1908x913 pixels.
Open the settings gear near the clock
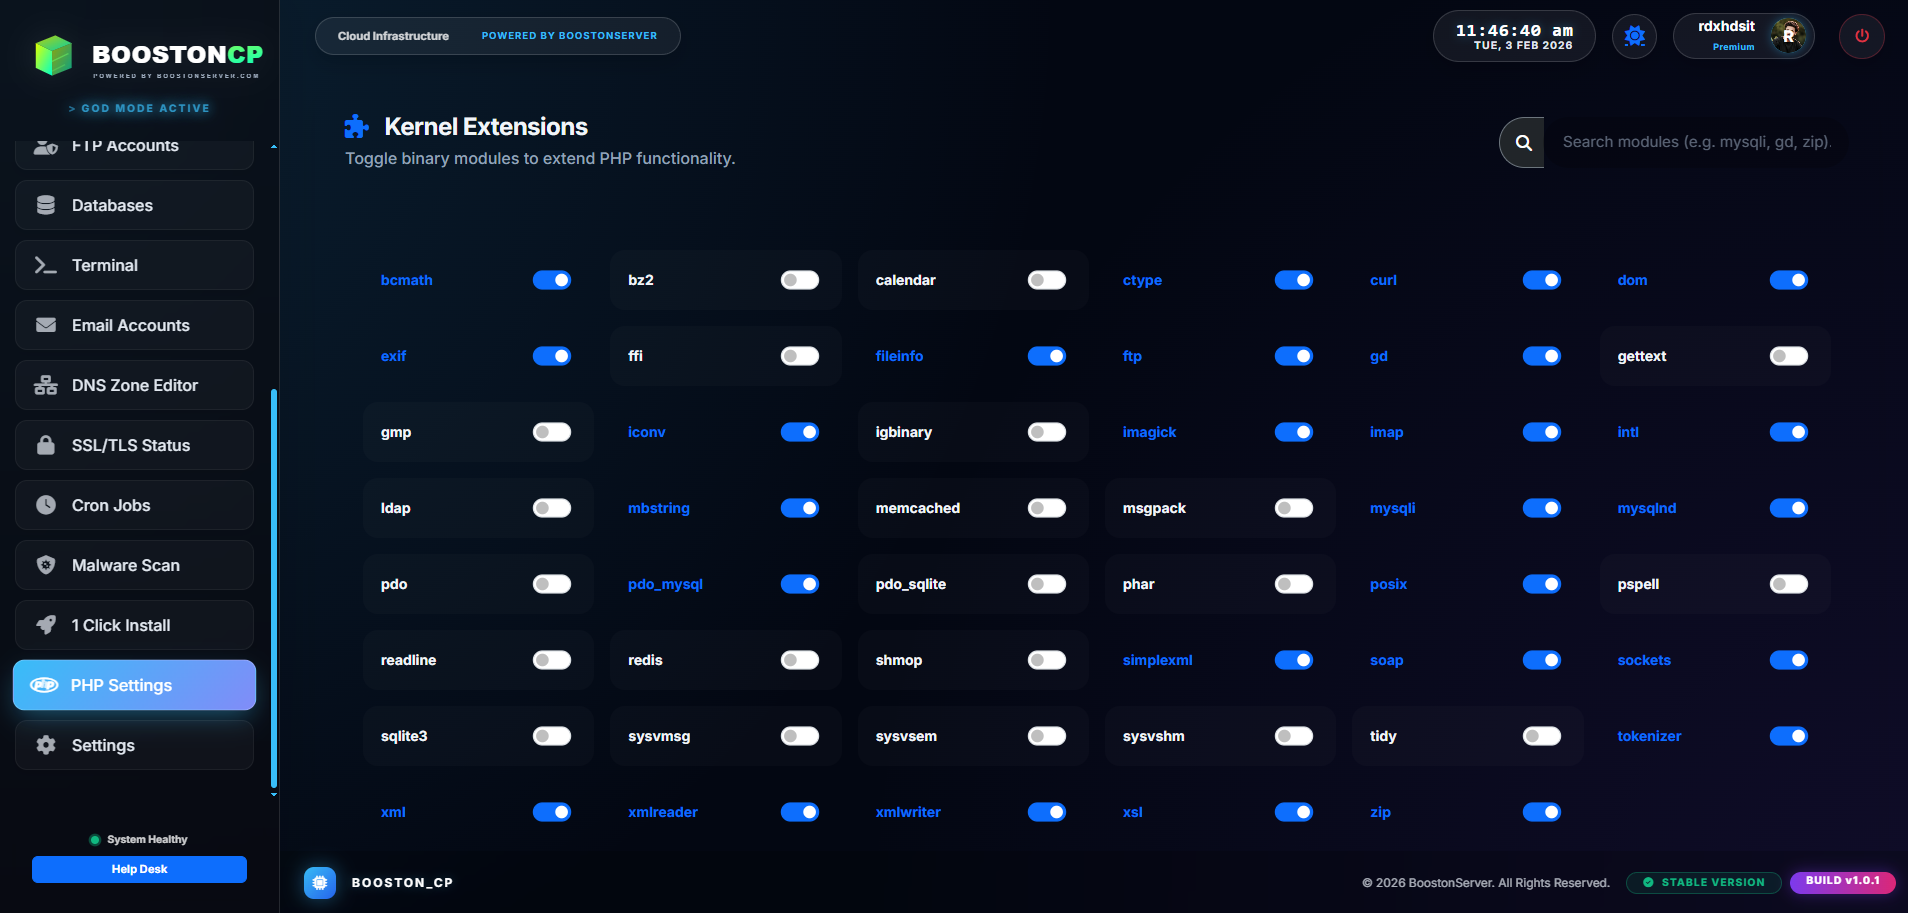coord(1634,36)
